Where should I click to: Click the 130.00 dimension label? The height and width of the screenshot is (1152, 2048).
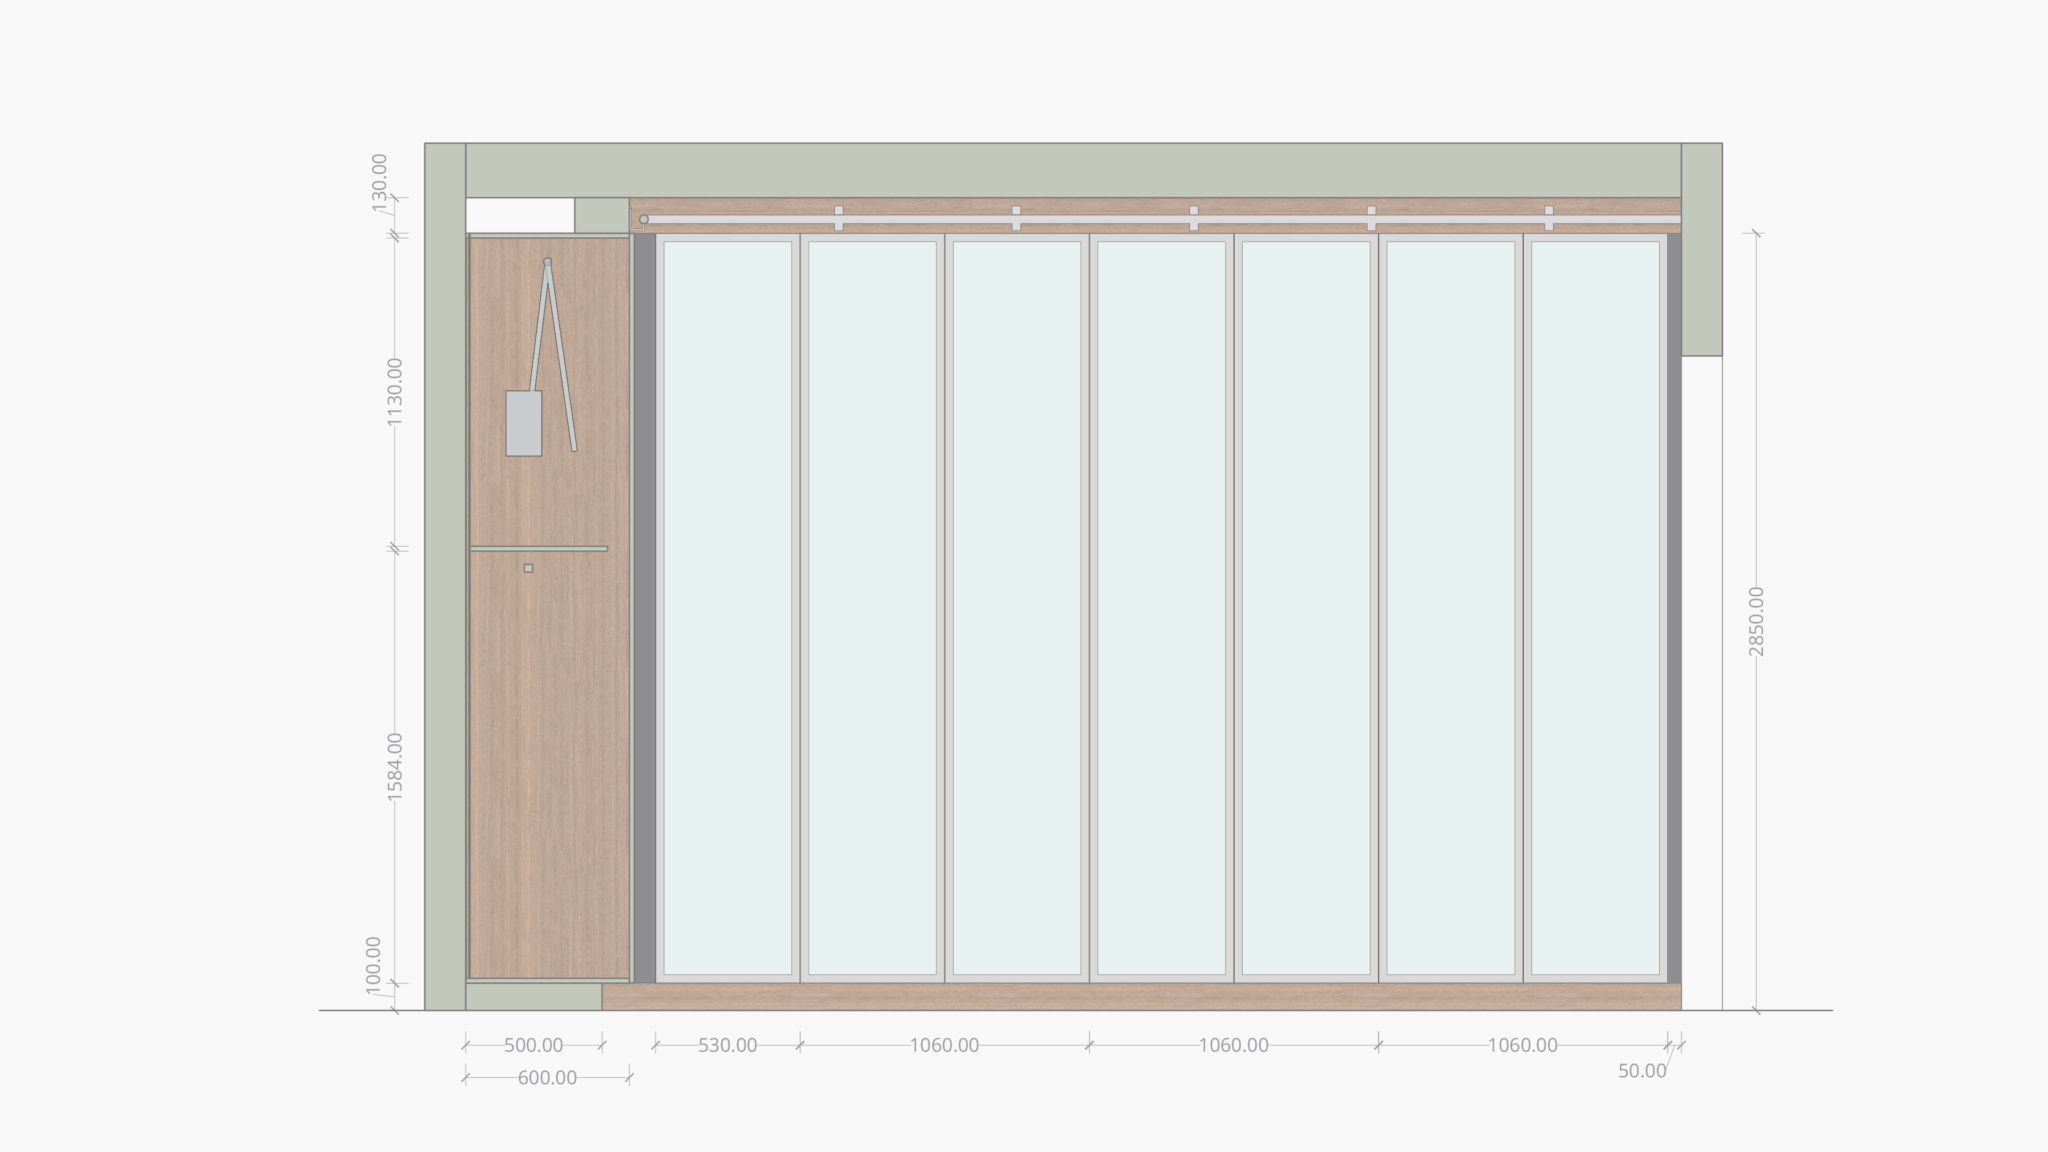click(380, 183)
